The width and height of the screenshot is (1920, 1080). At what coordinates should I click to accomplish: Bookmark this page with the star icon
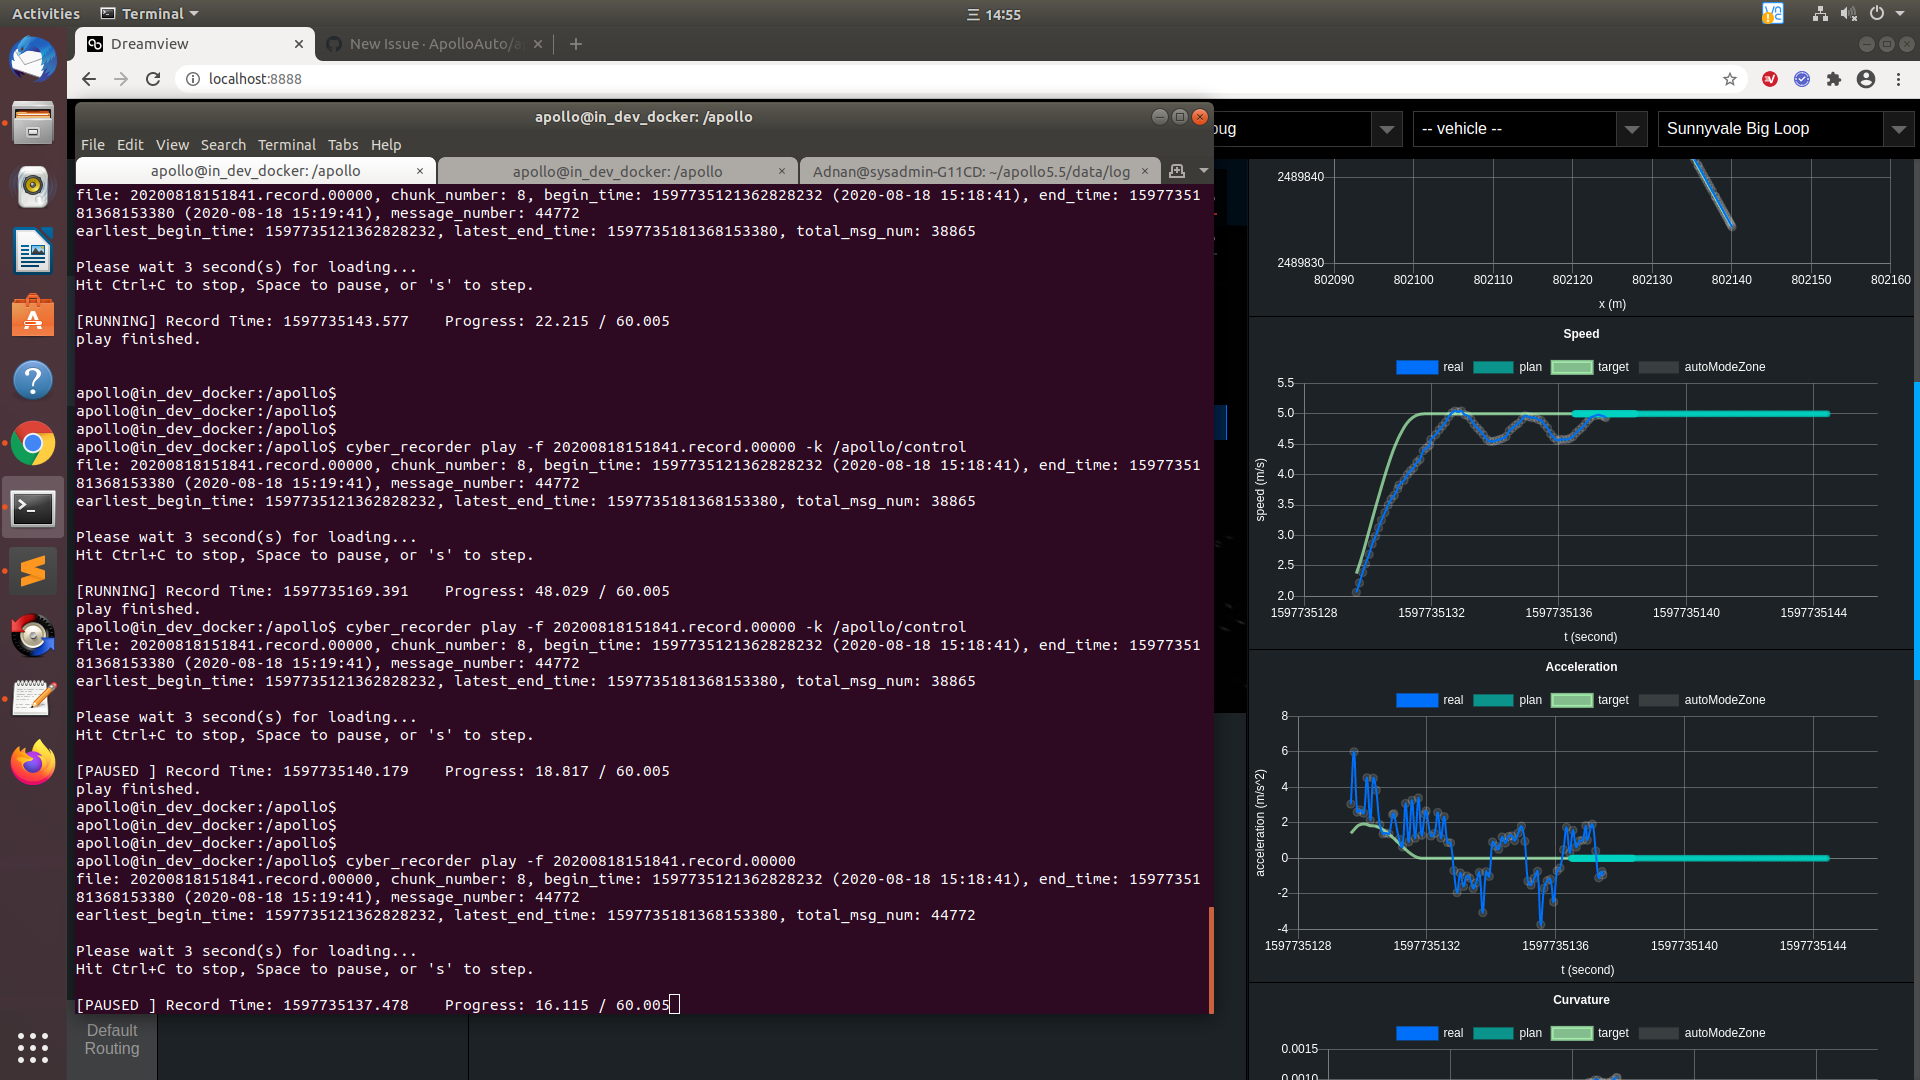tap(1730, 79)
